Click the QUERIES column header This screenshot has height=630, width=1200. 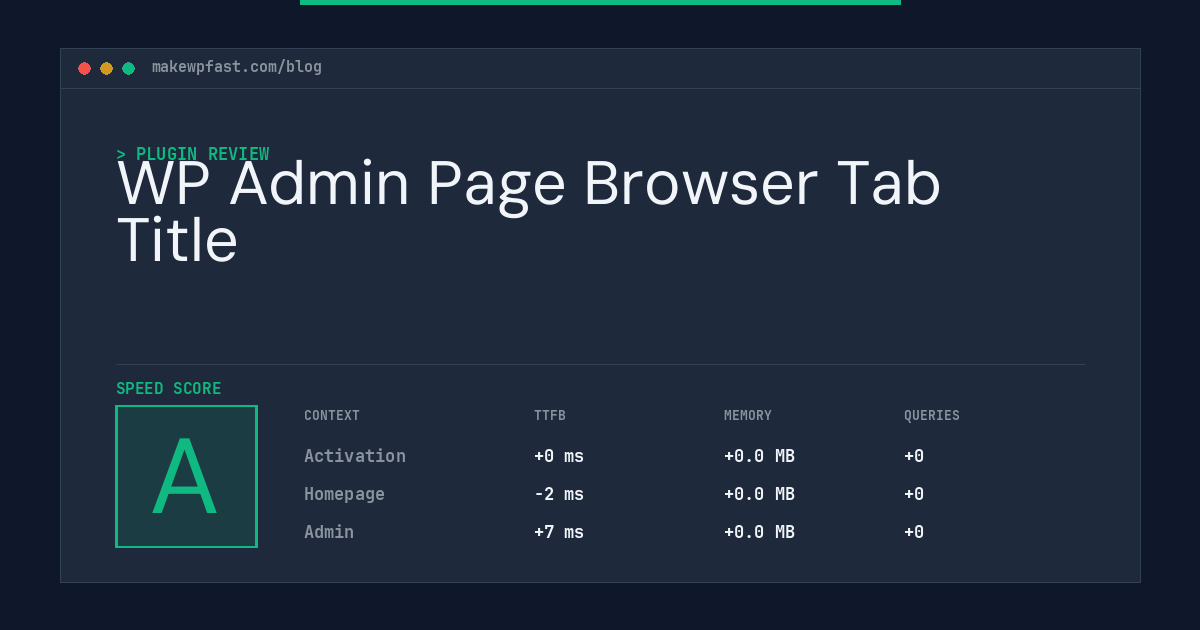pyautogui.click(x=932, y=416)
